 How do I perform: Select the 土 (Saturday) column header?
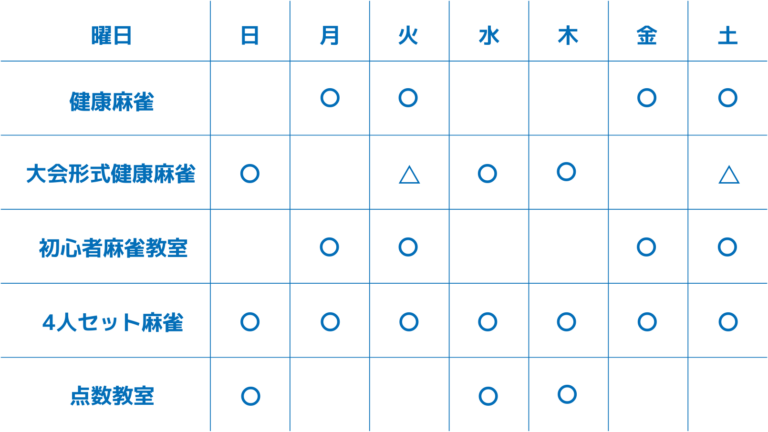coord(728,35)
